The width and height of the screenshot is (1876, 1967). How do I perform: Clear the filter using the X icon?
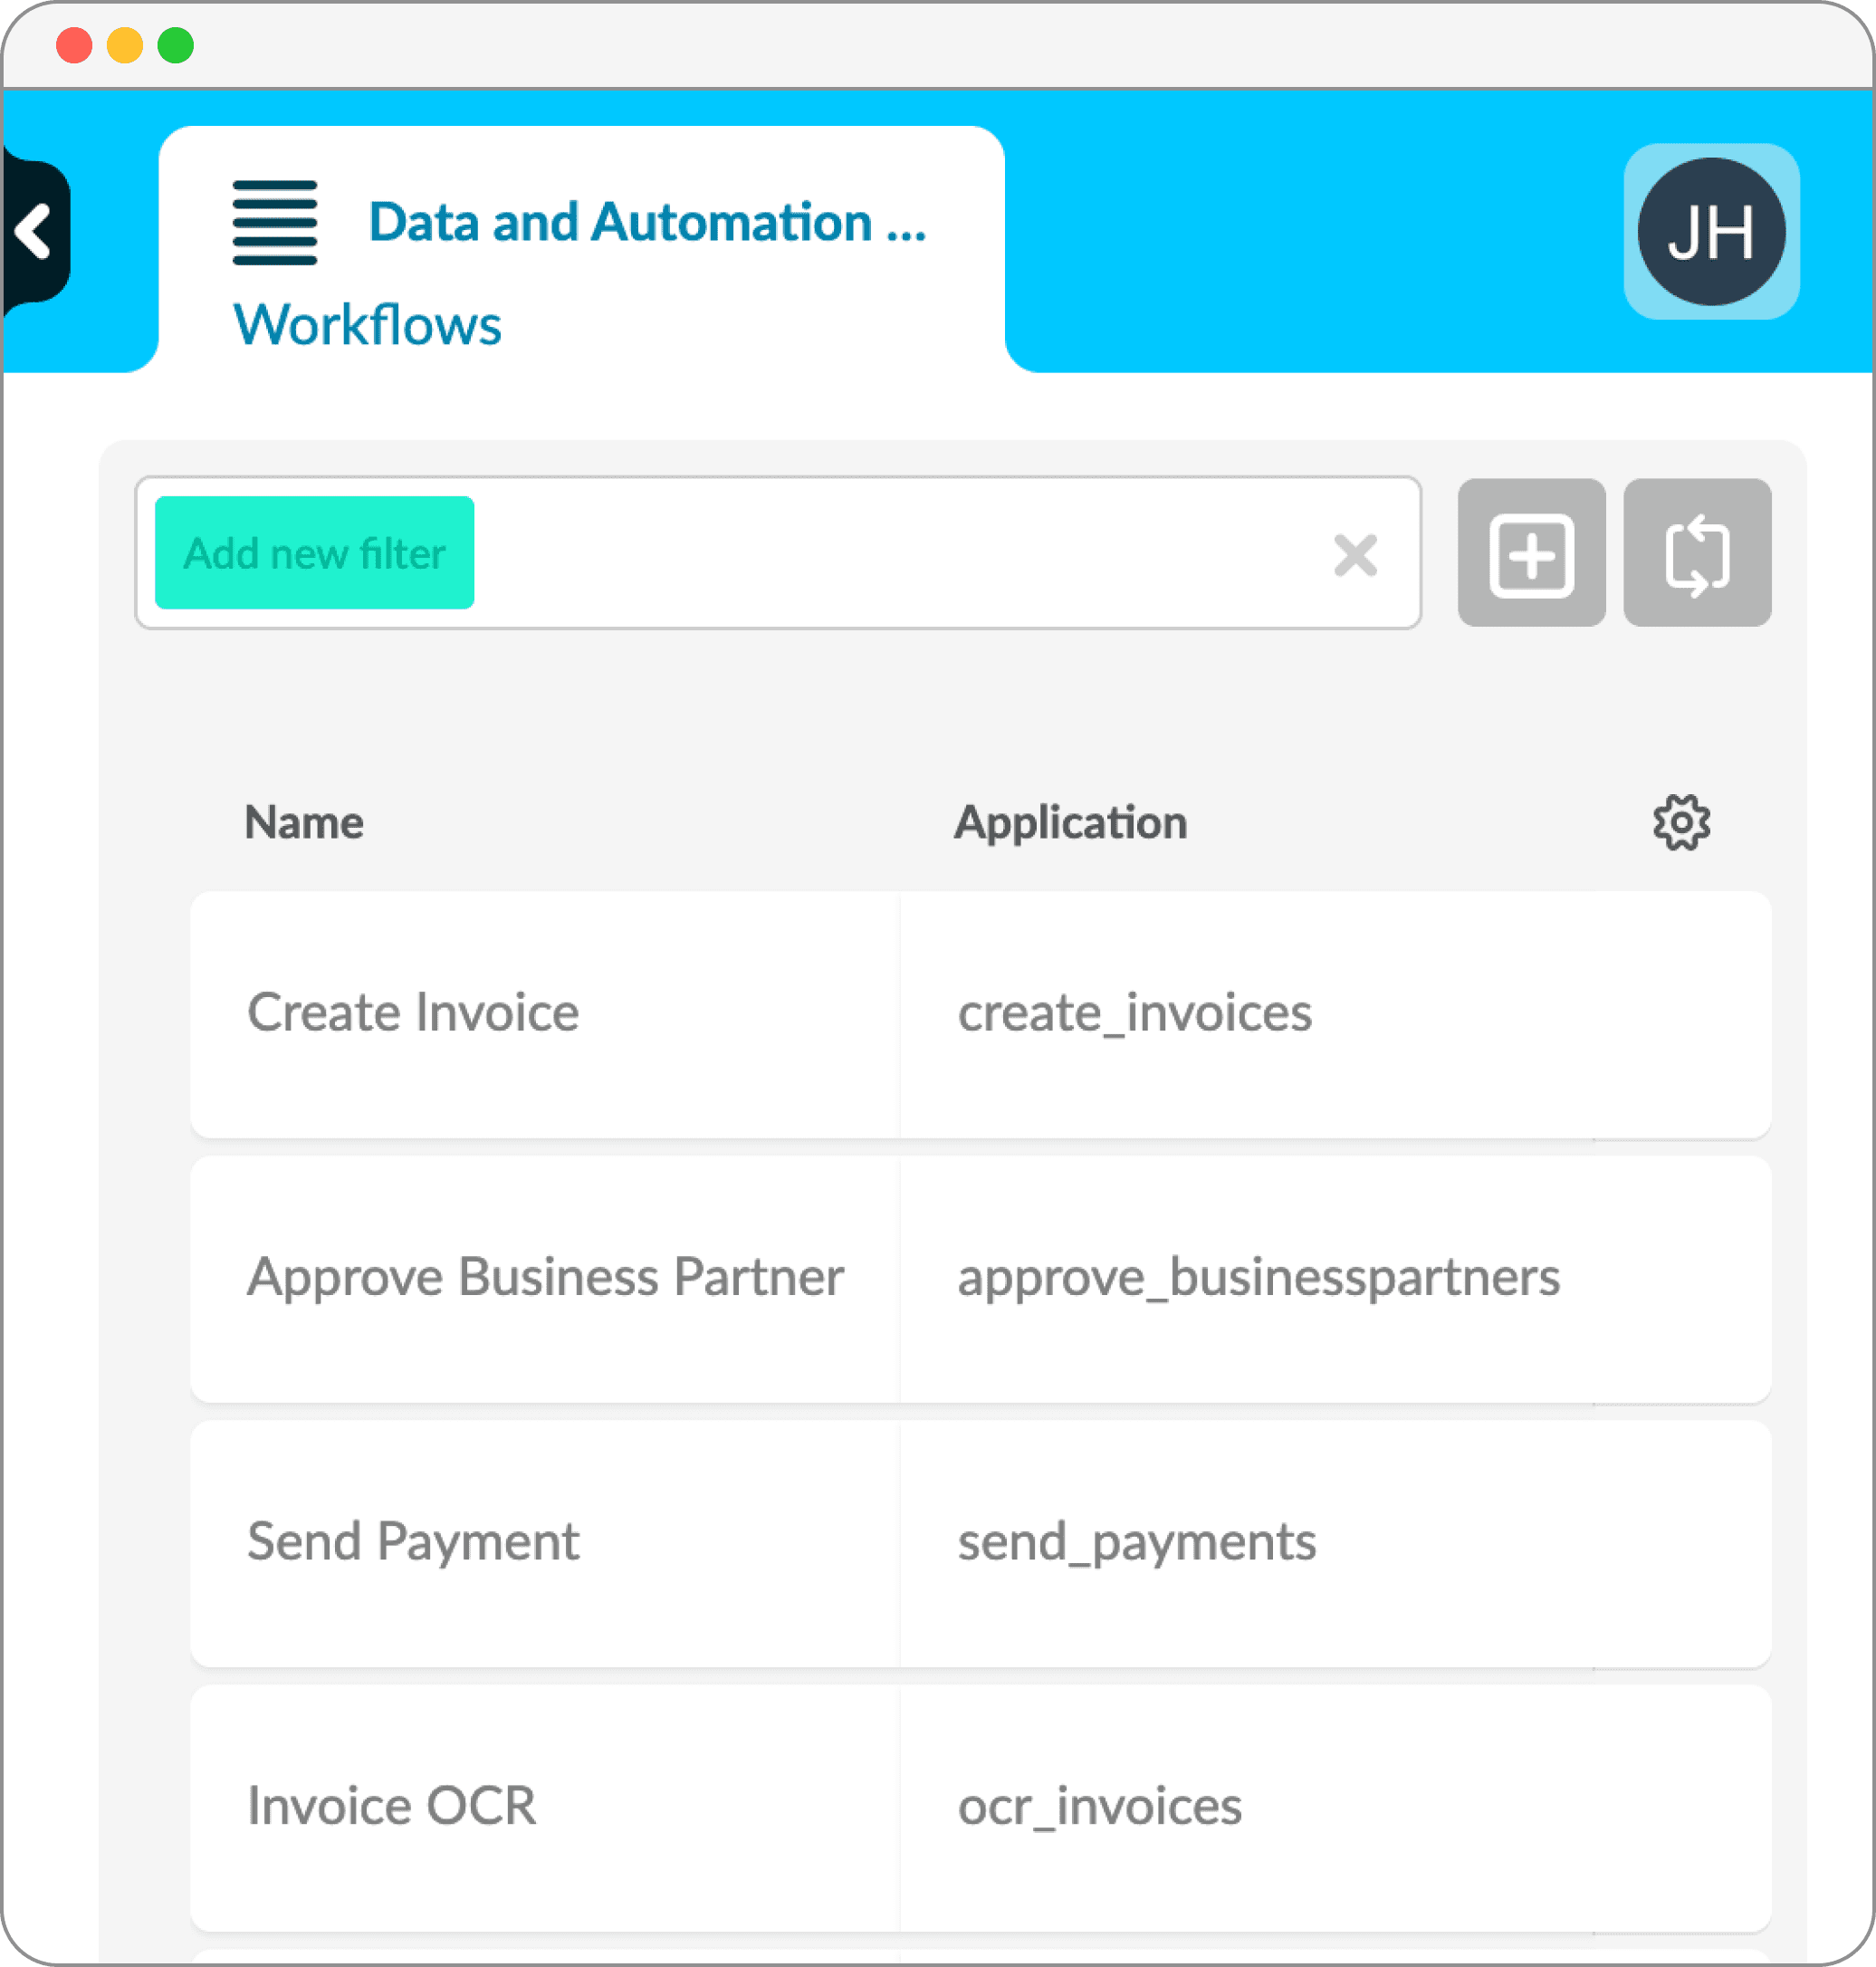coord(1355,556)
